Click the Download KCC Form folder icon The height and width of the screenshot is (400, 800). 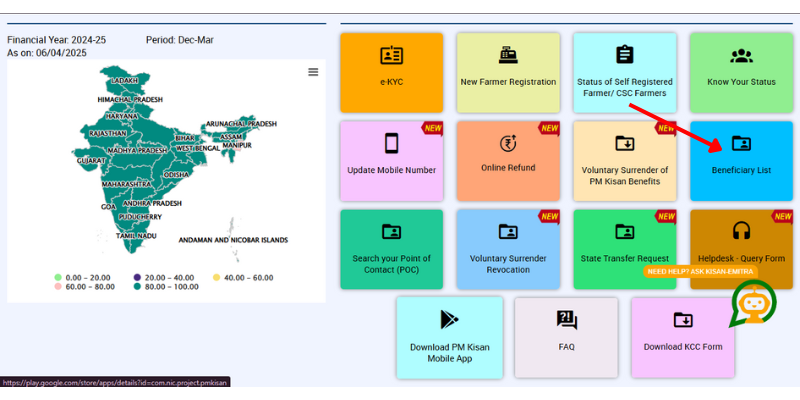(x=683, y=320)
